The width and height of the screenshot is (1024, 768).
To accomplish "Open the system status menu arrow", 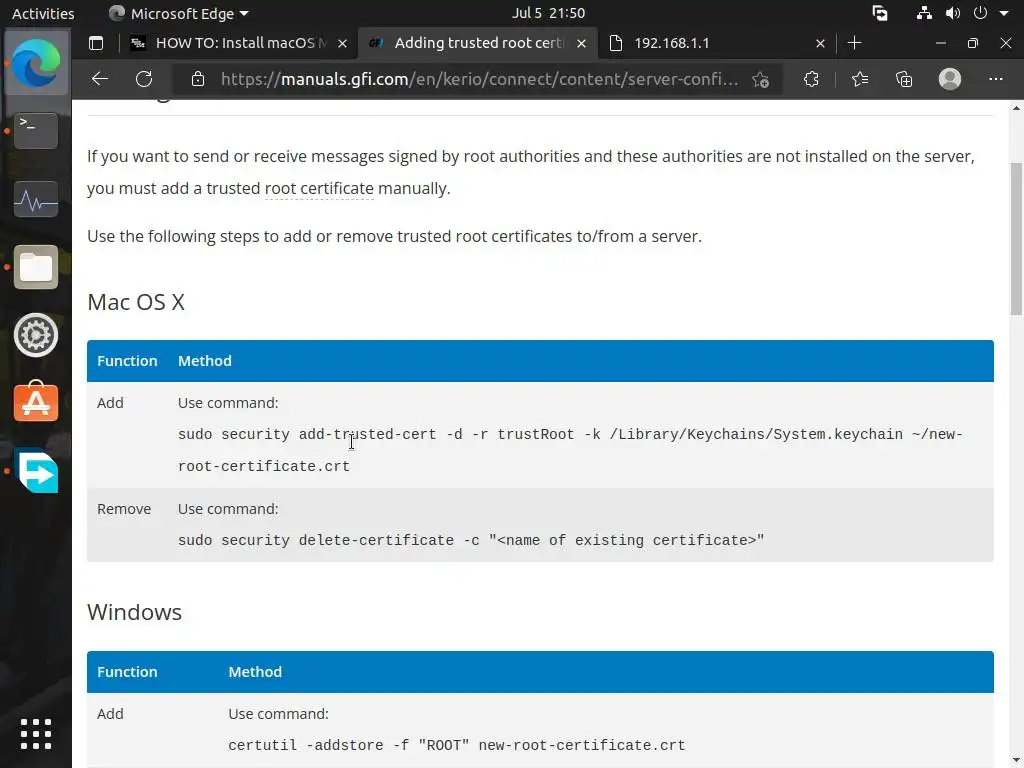I will point(1004,13).
